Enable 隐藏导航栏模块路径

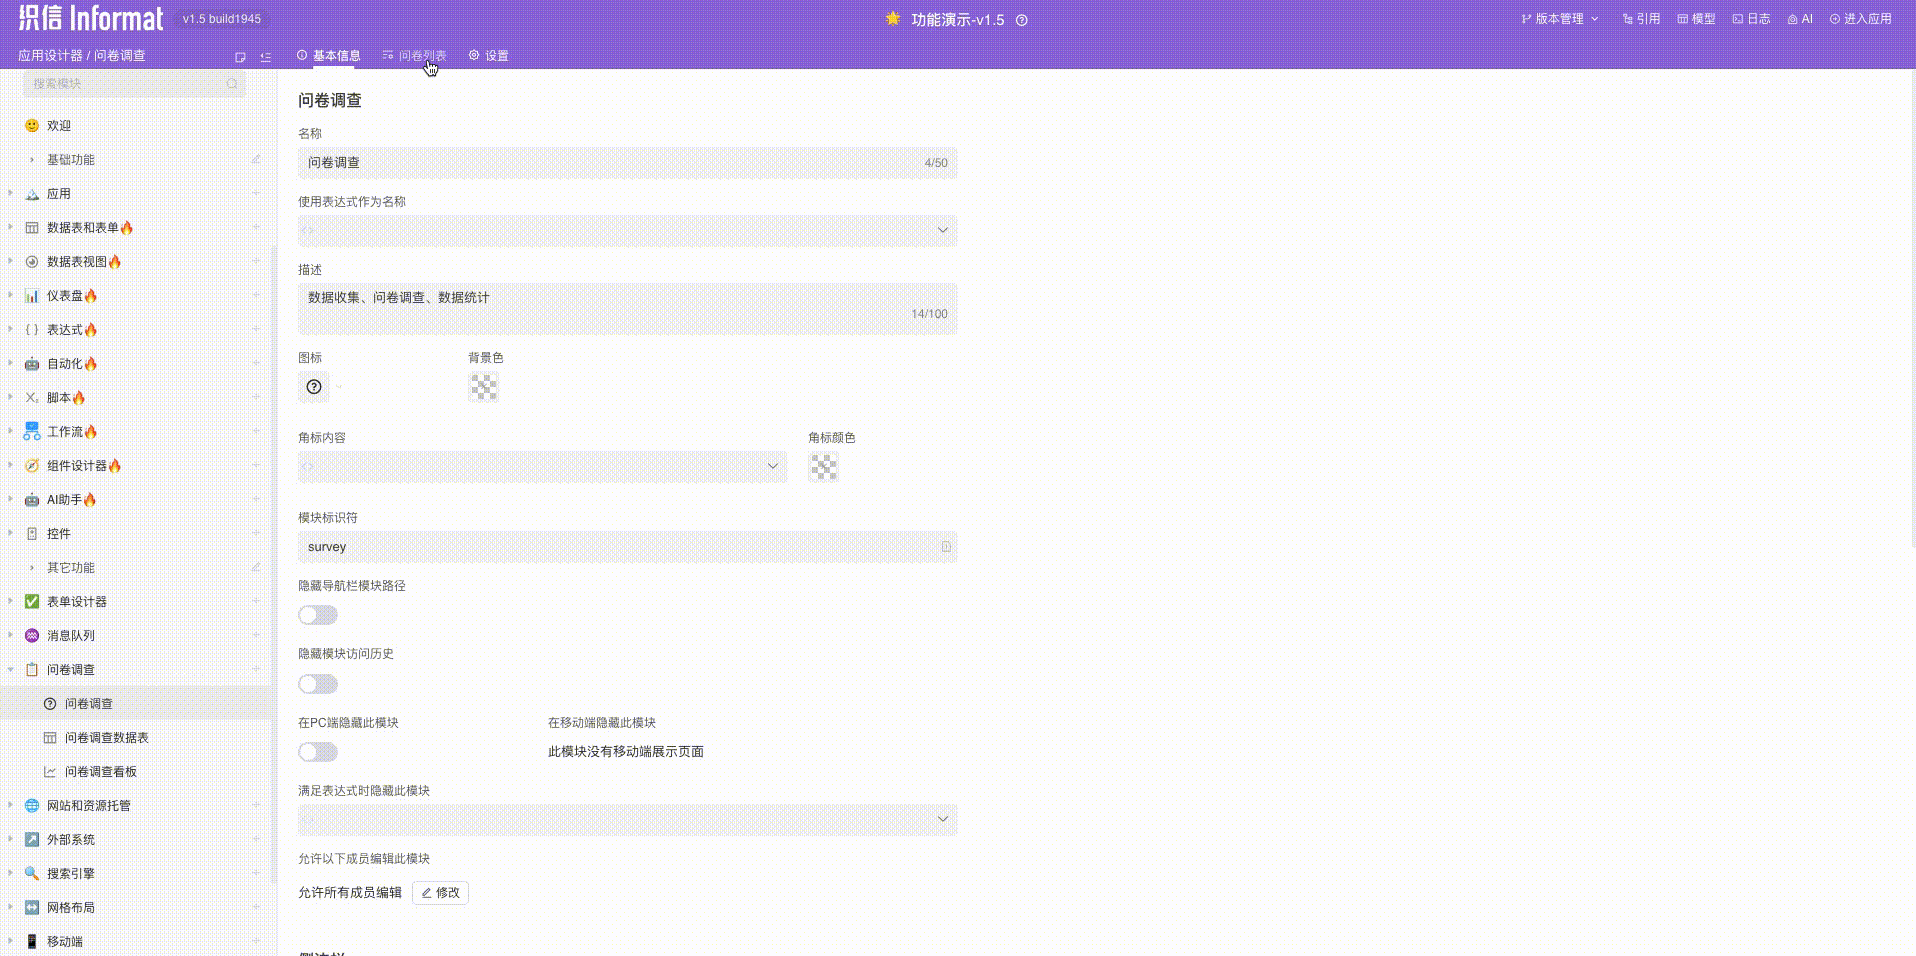(x=317, y=615)
